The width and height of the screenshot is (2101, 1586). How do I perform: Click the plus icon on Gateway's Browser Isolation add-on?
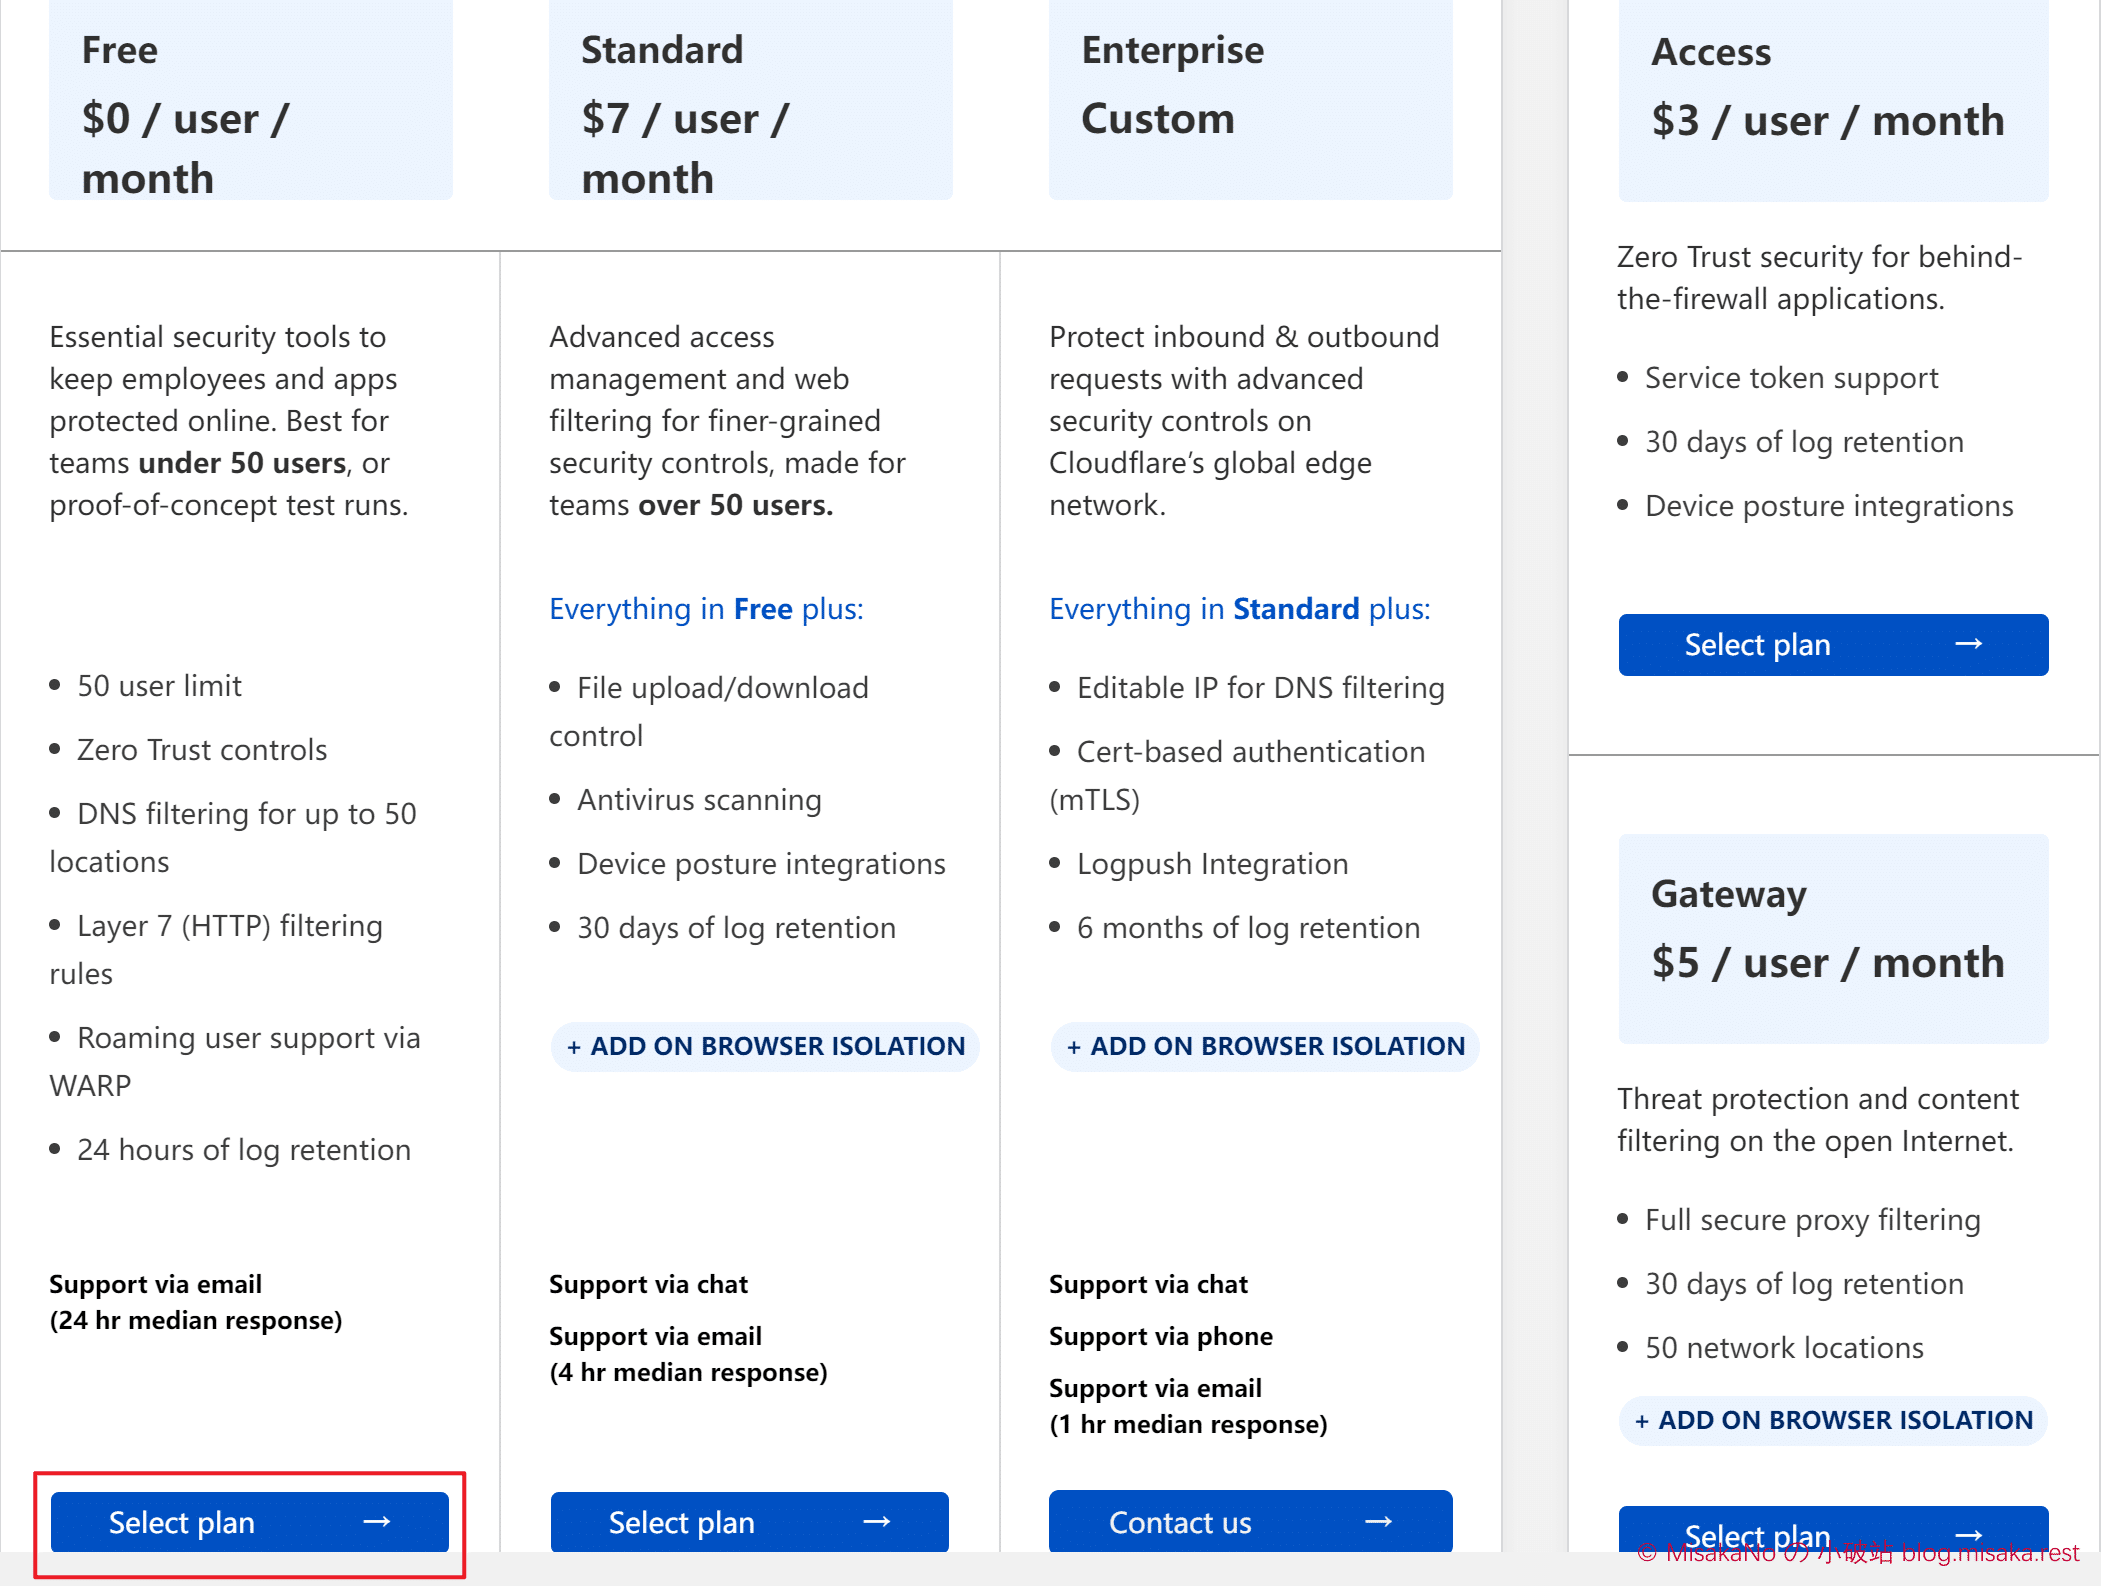coord(1642,1421)
